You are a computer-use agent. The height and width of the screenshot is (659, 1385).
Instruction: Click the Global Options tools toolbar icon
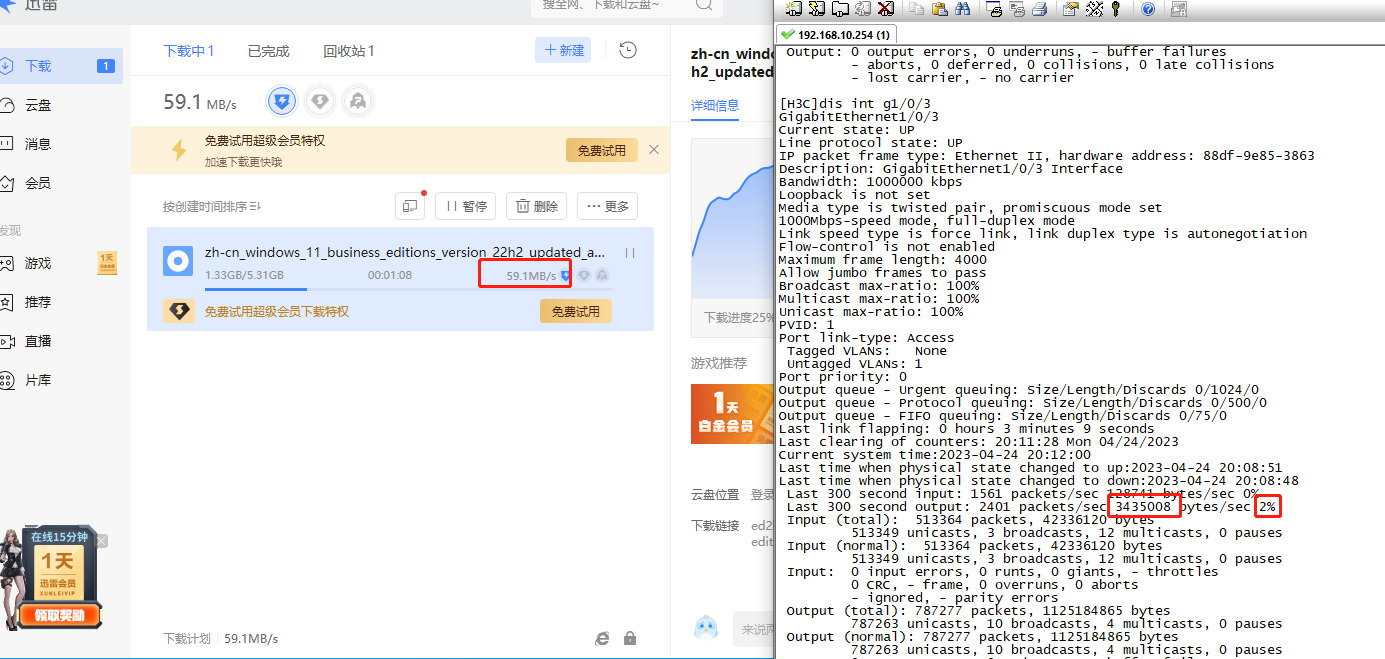[x=1093, y=9]
